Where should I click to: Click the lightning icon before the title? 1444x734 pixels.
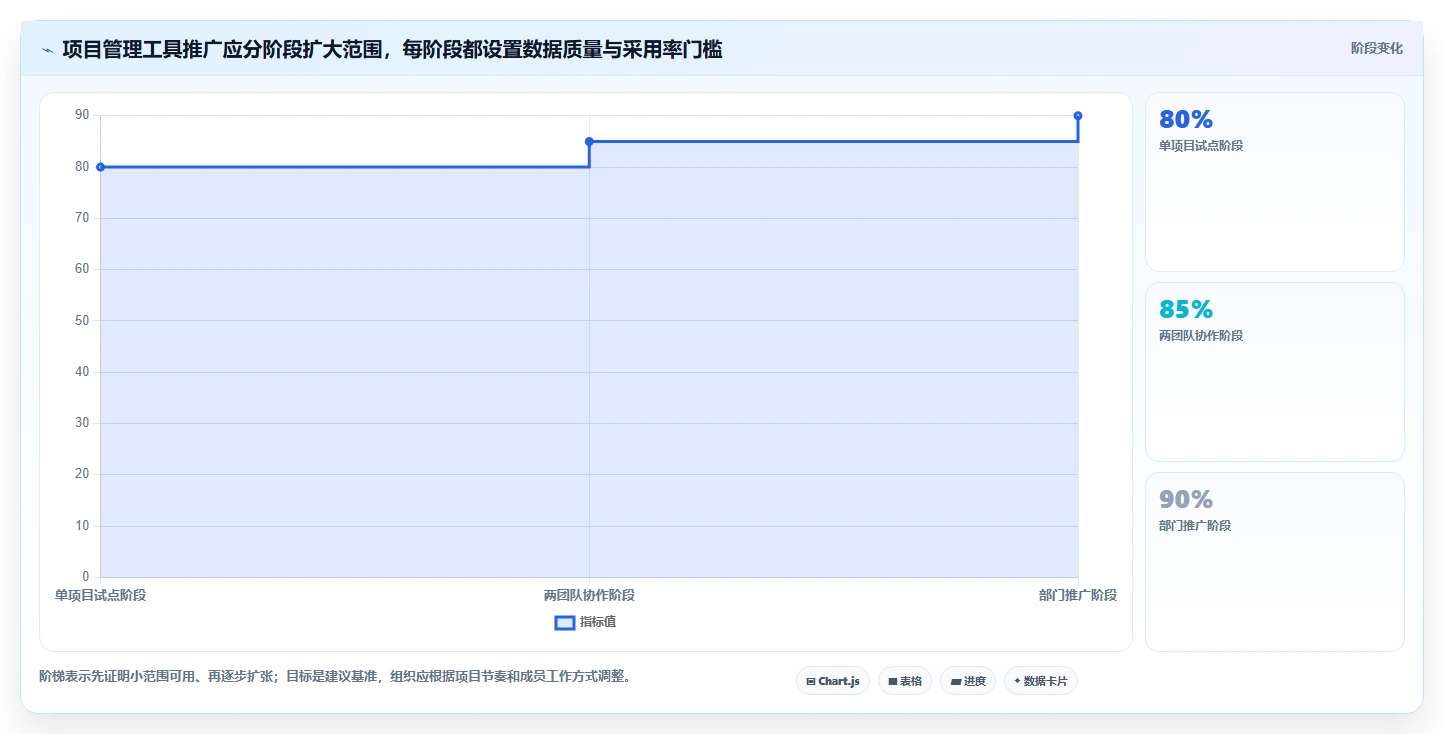[x=47, y=49]
